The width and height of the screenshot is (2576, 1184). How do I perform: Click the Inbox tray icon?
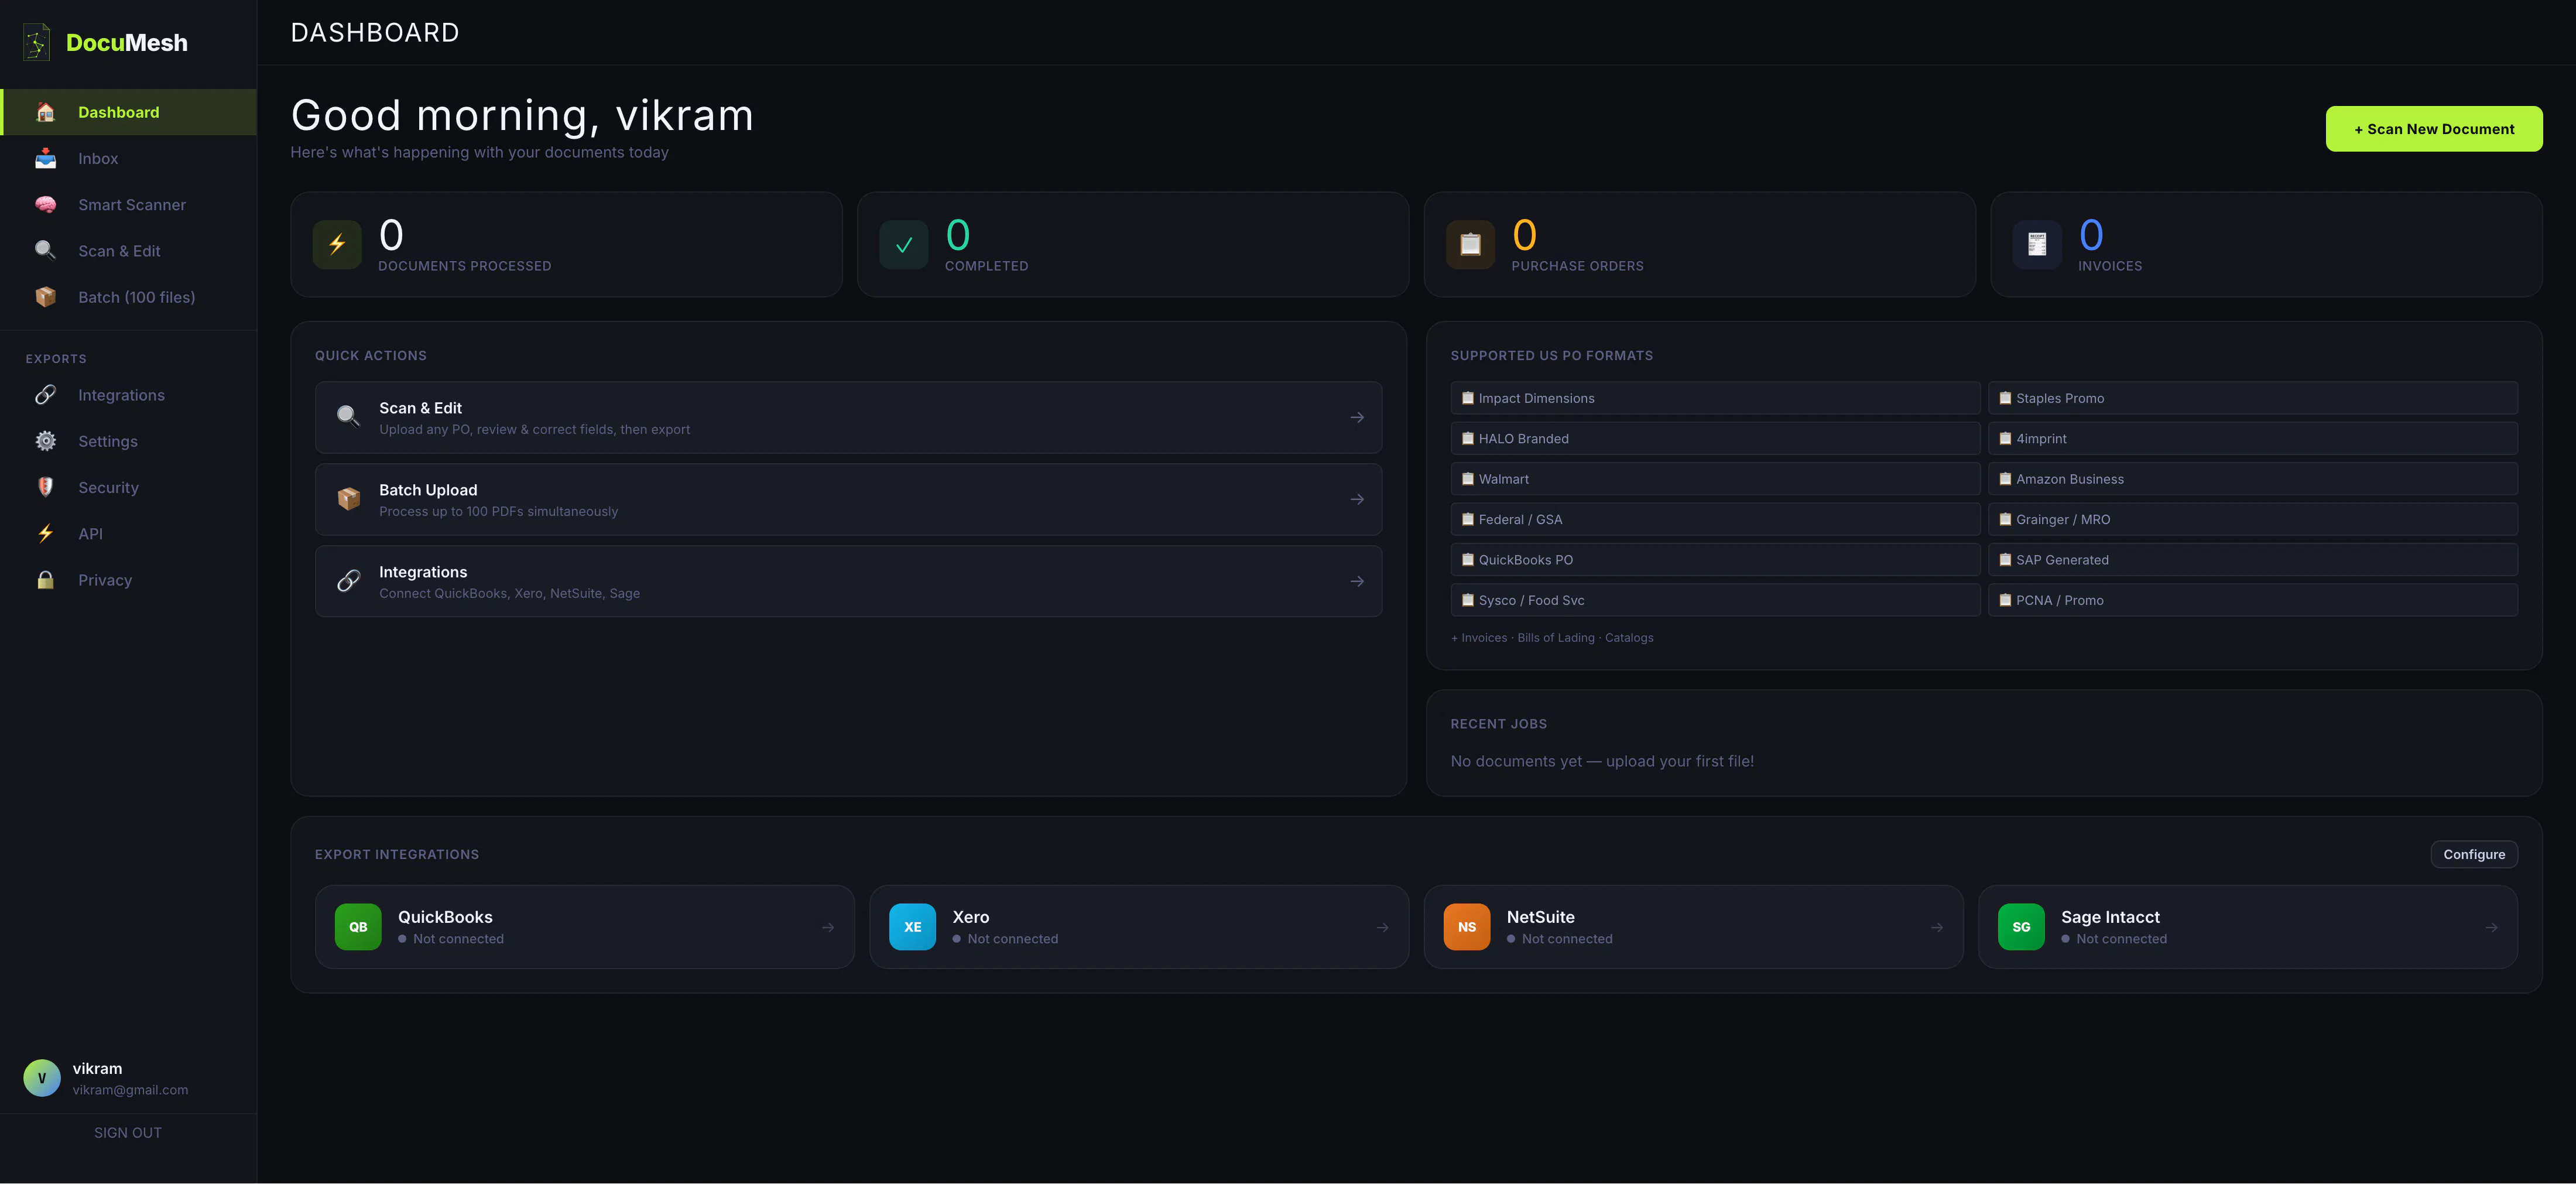coord(45,158)
